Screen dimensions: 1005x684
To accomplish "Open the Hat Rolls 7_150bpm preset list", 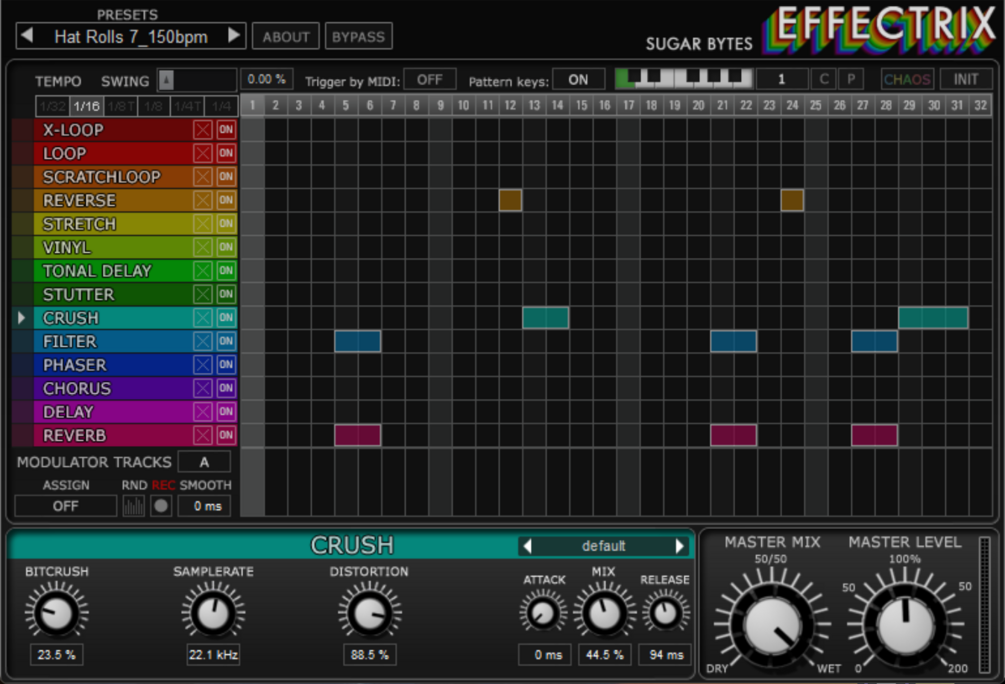I will pyautogui.click(x=131, y=37).
